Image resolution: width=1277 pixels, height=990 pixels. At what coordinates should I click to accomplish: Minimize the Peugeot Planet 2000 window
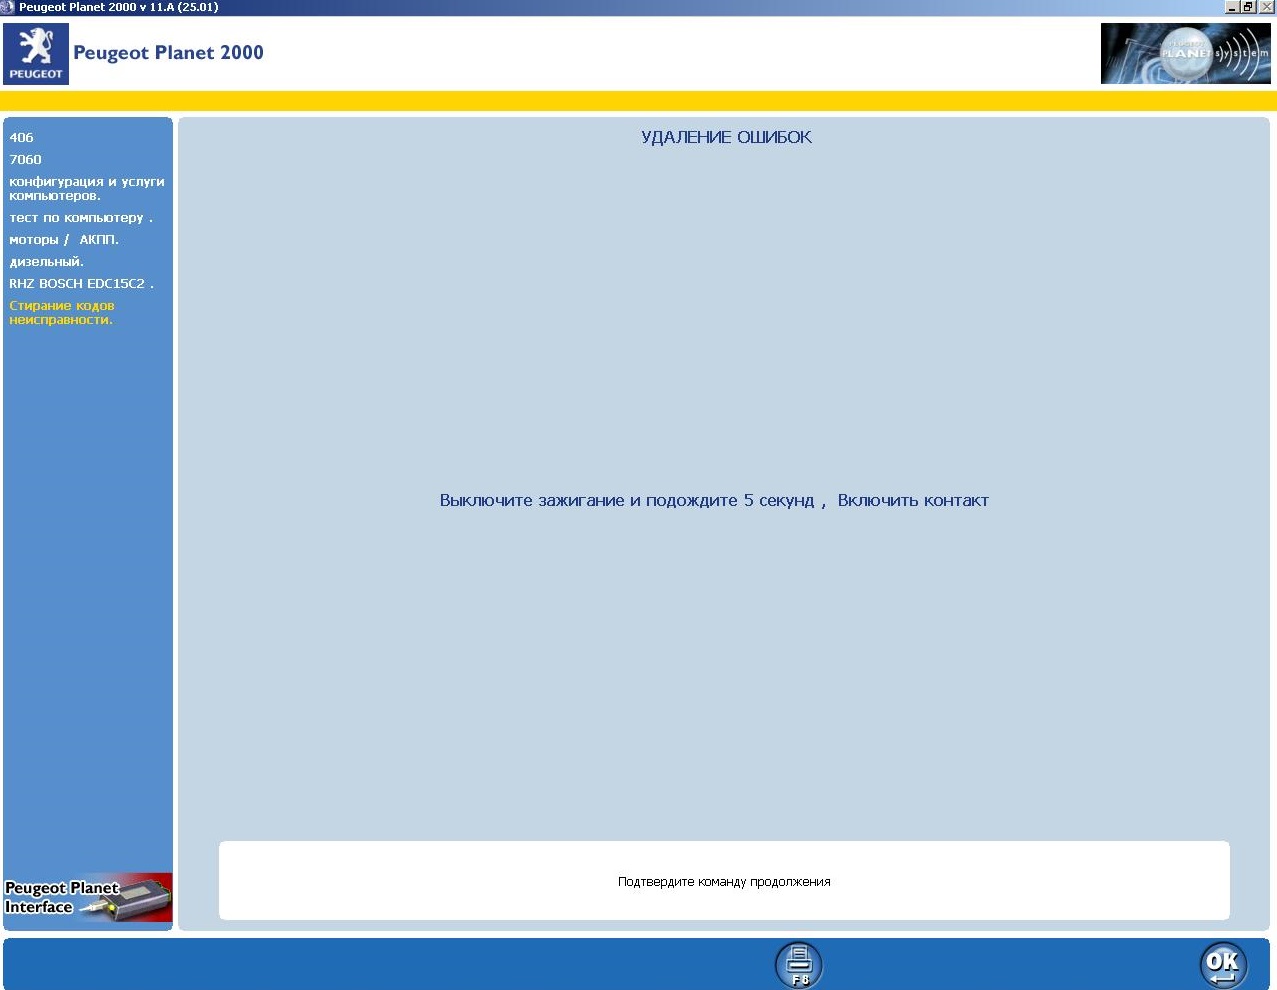point(1232,7)
